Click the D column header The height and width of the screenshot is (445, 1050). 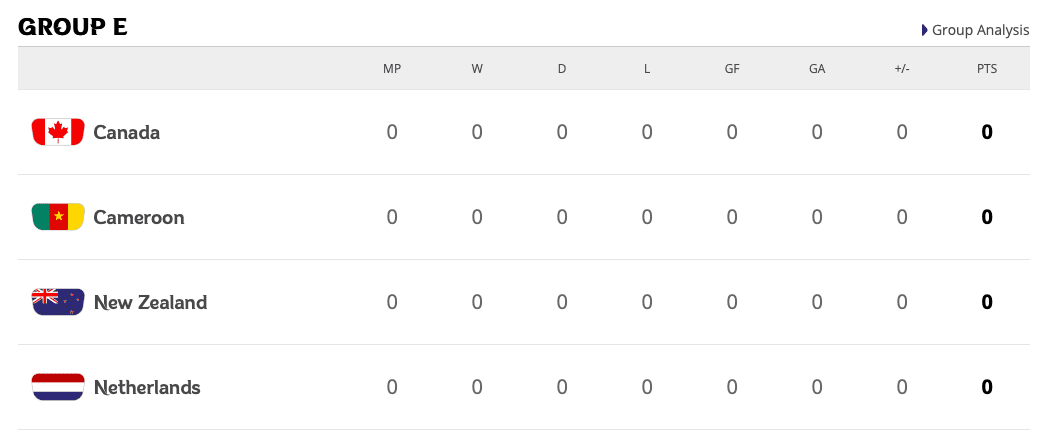(562, 69)
